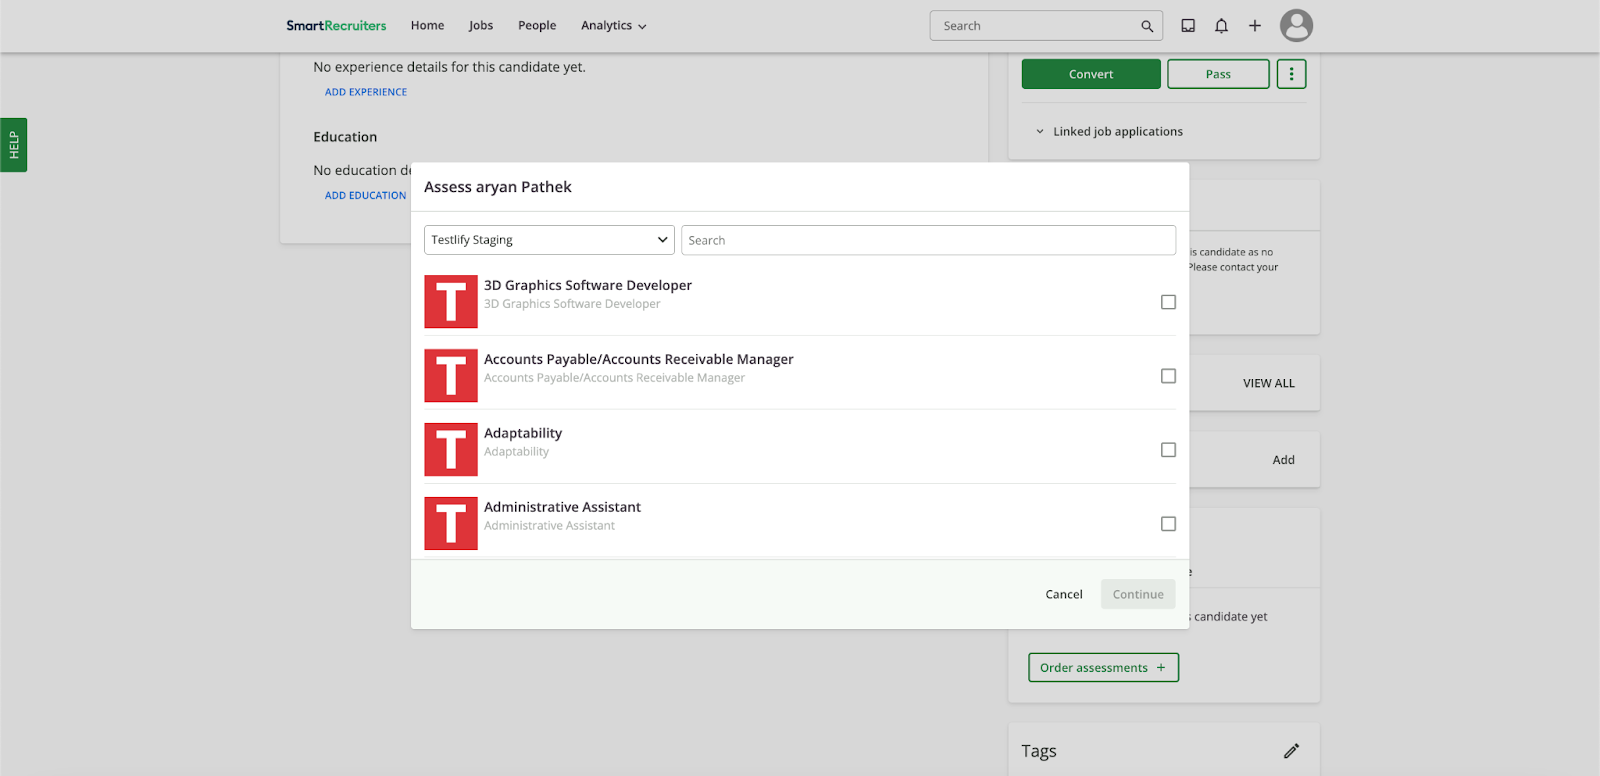Open the Jobs menu

(x=481, y=26)
